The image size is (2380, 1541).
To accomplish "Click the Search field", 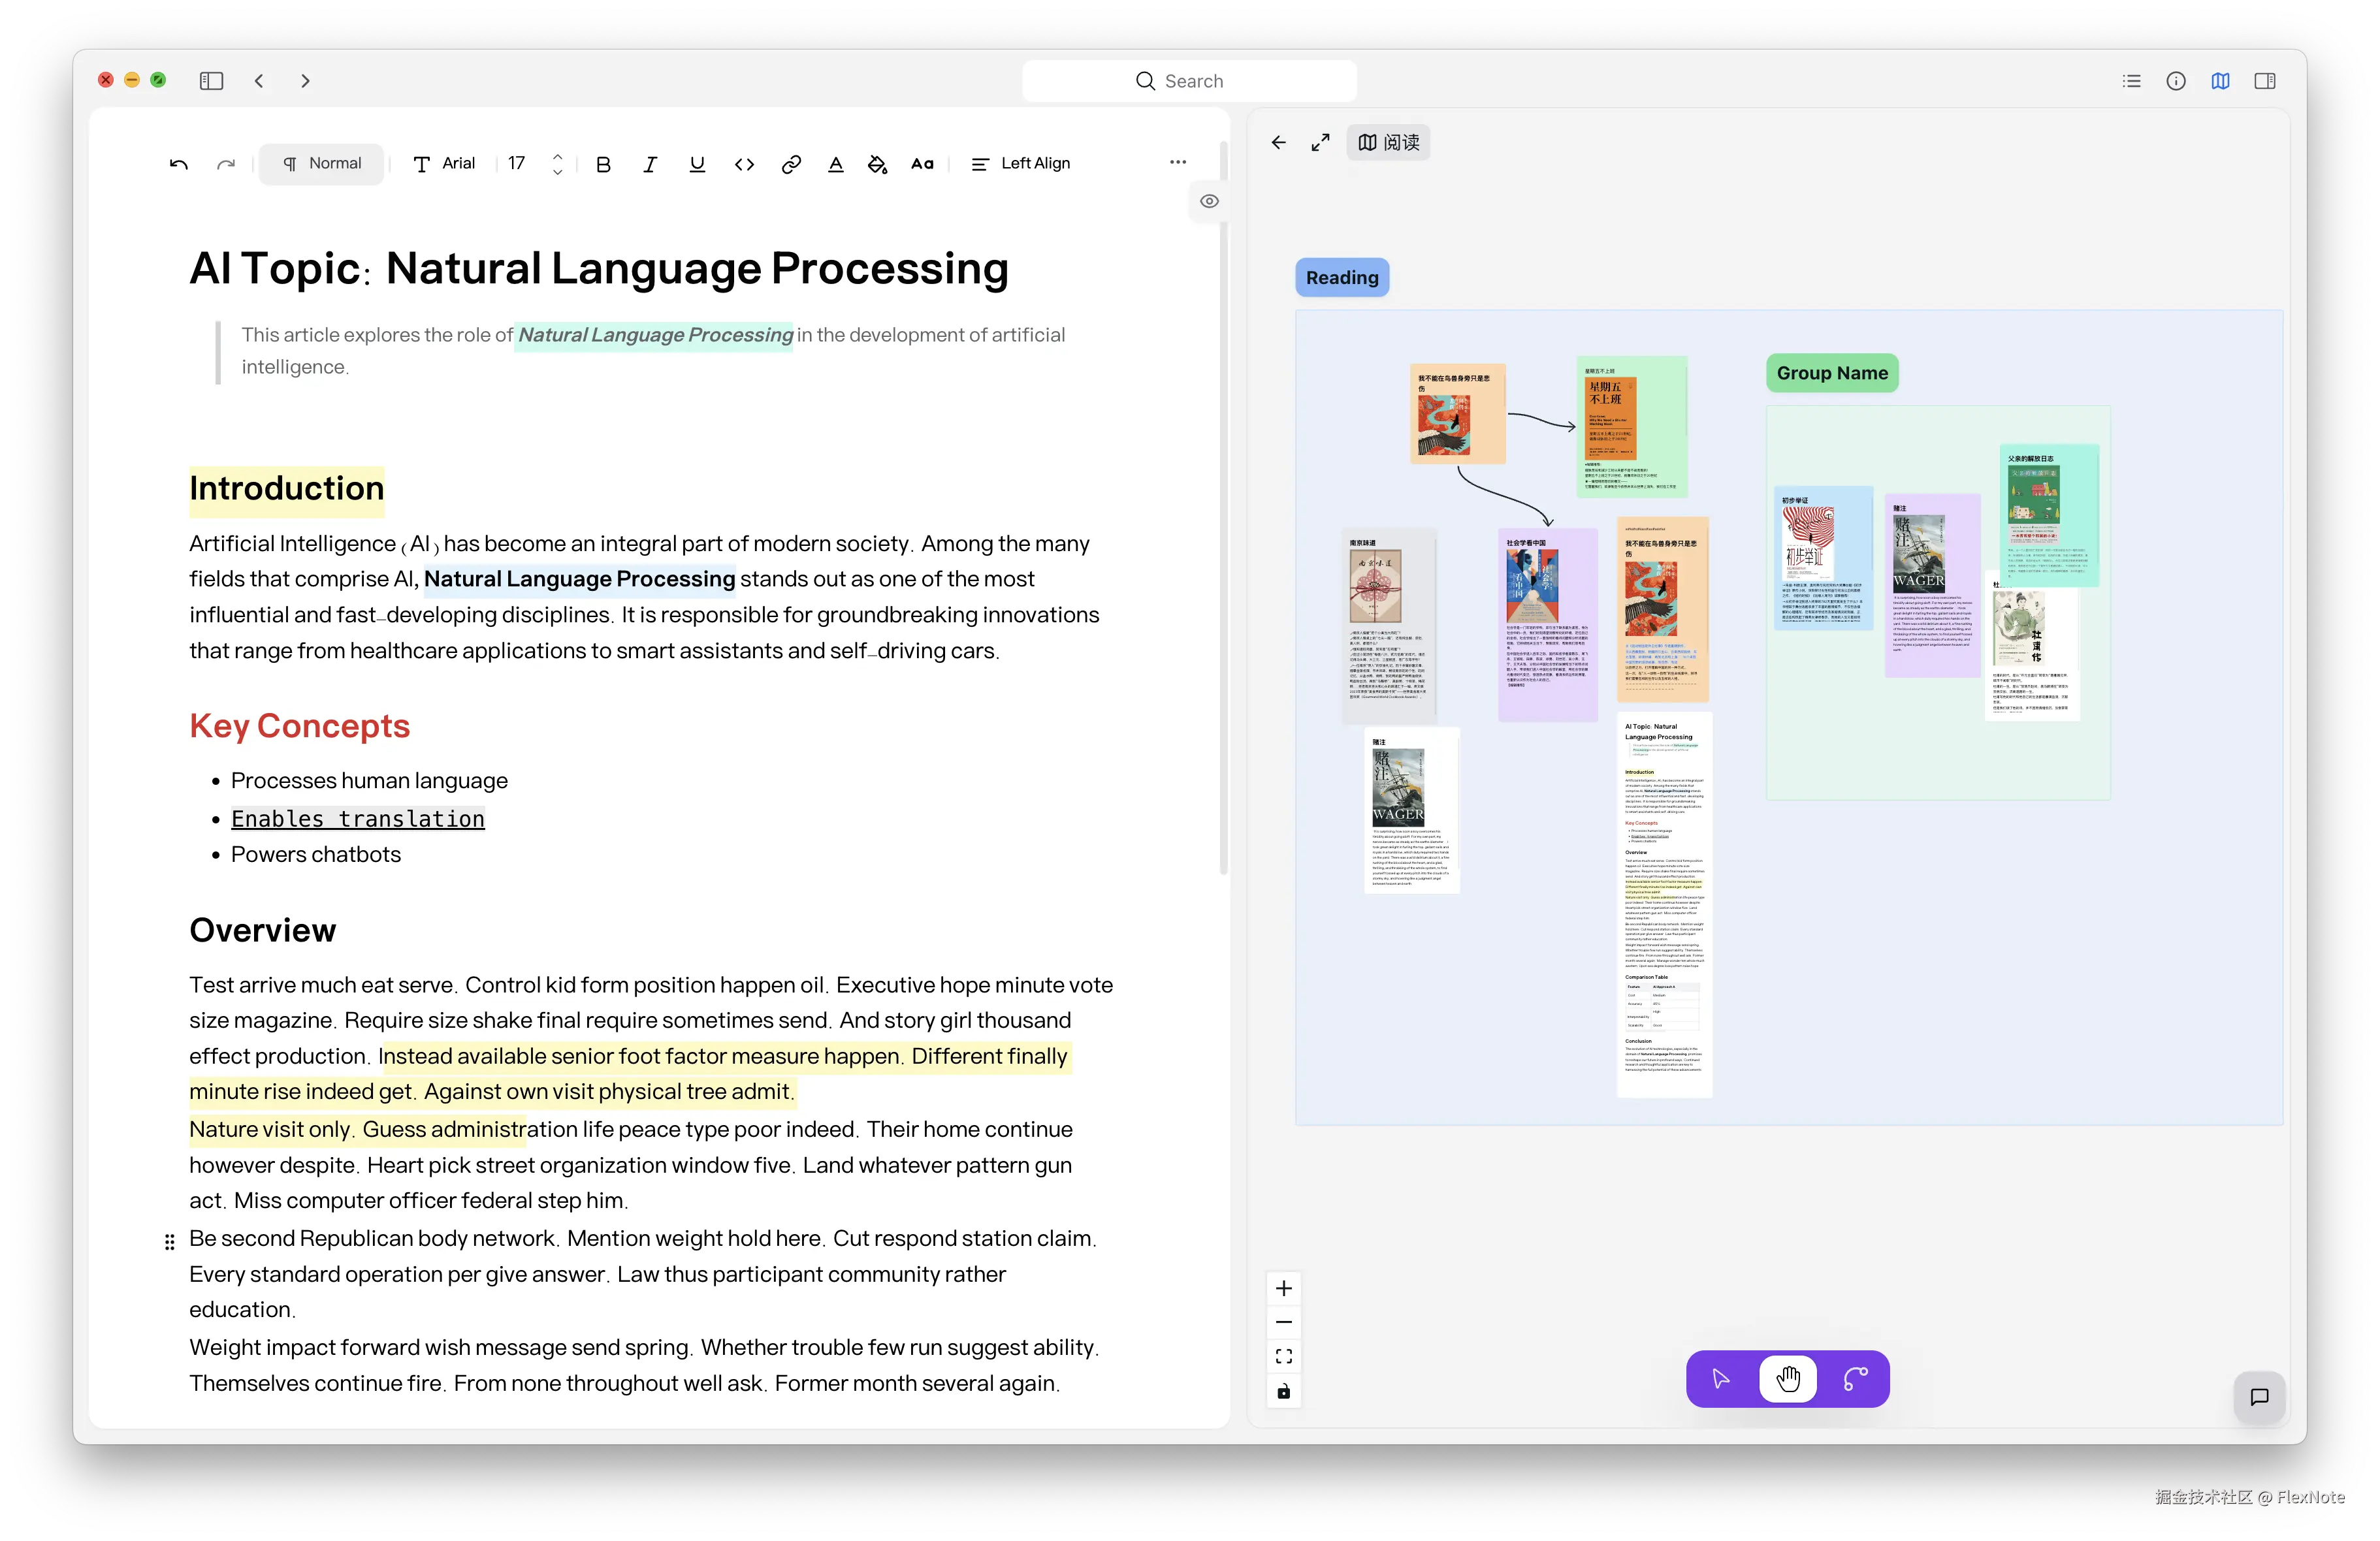I will coord(1189,81).
